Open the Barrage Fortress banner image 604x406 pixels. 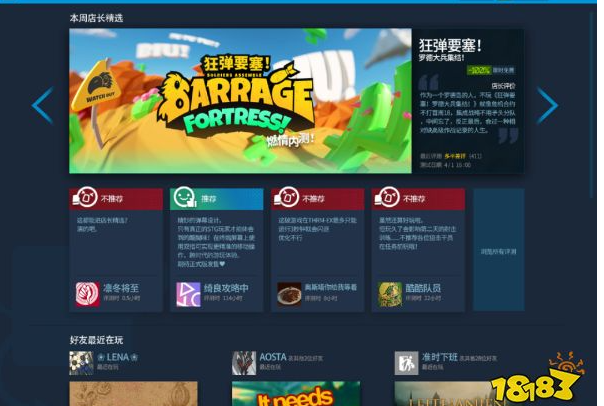[x=240, y=101]
